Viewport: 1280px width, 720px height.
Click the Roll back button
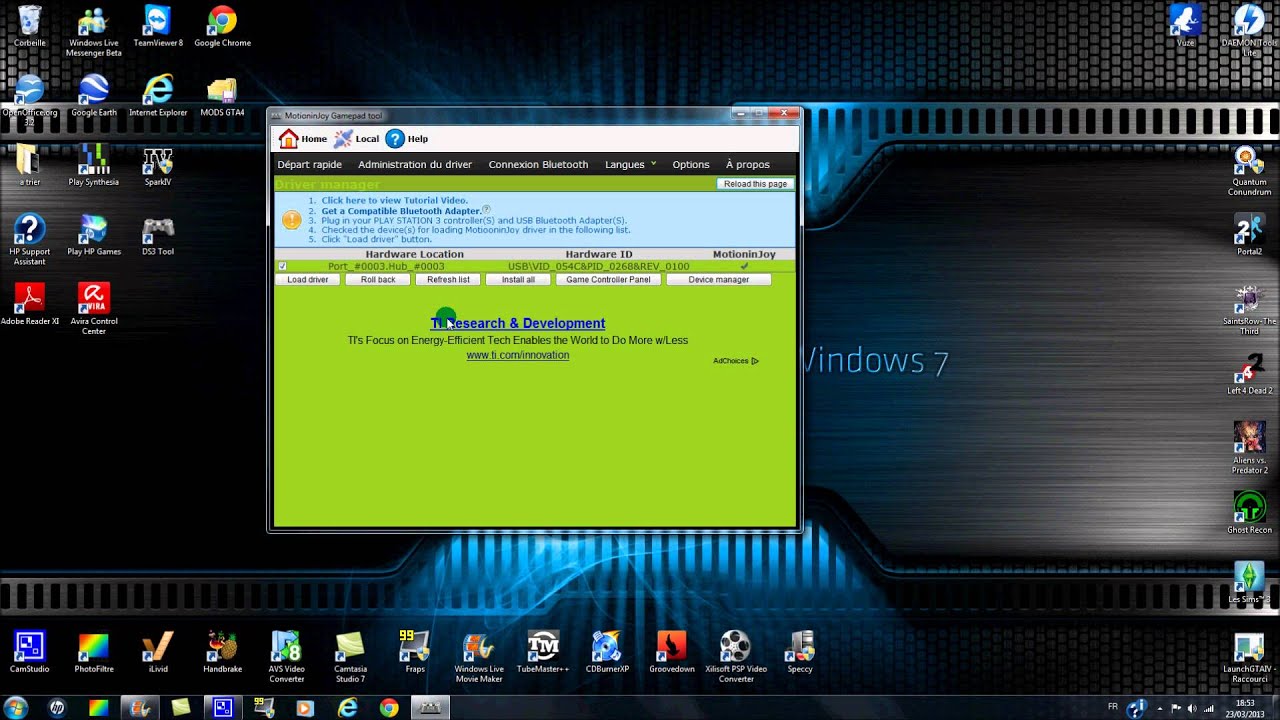[378, 280]
